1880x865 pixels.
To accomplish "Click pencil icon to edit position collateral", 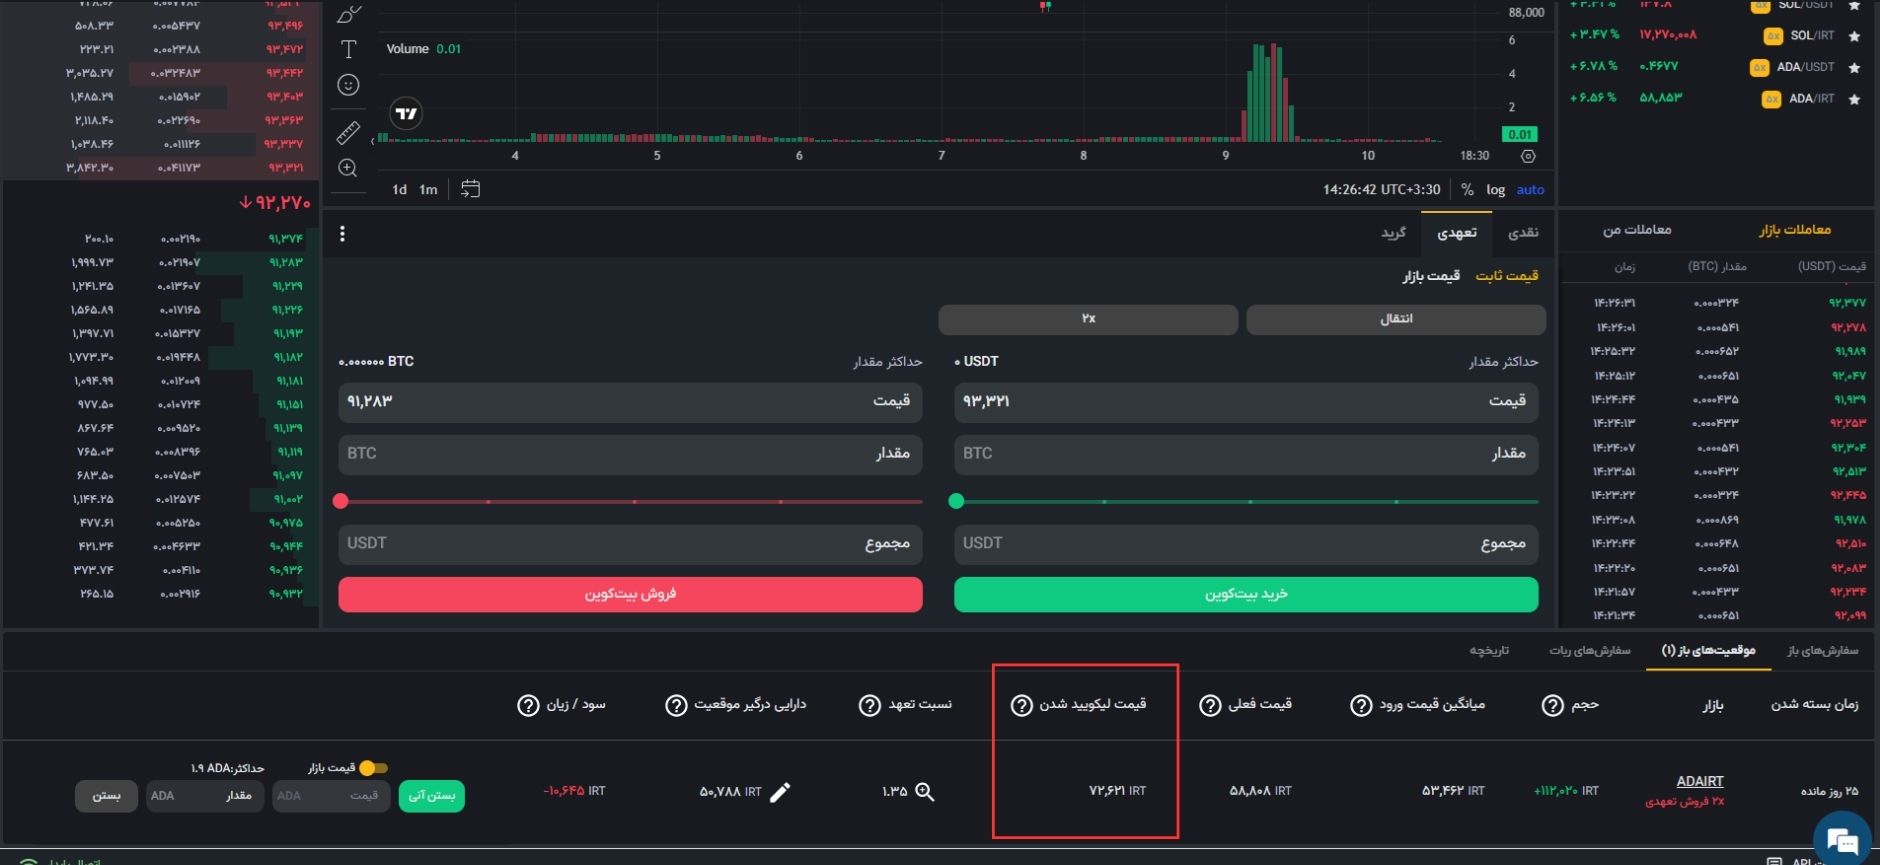I will coord(780,792).
